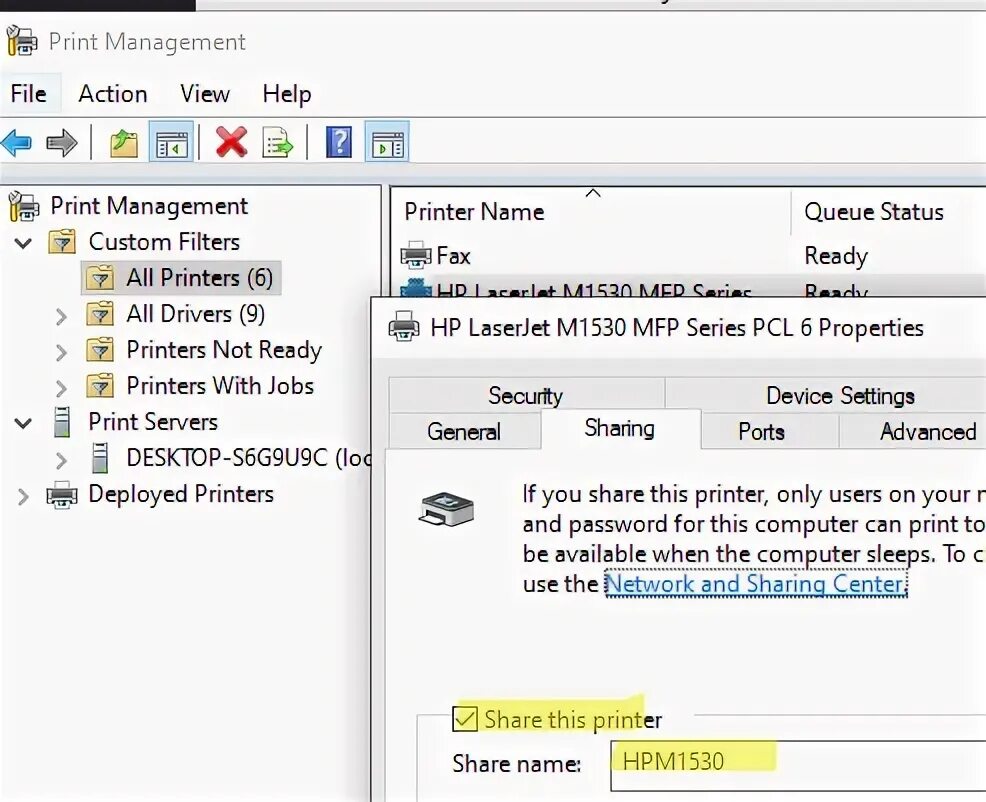Viewport: 986px width, 802px height.
Task: Click the Fax printer icon in list
Action: (x=416, y=256)
